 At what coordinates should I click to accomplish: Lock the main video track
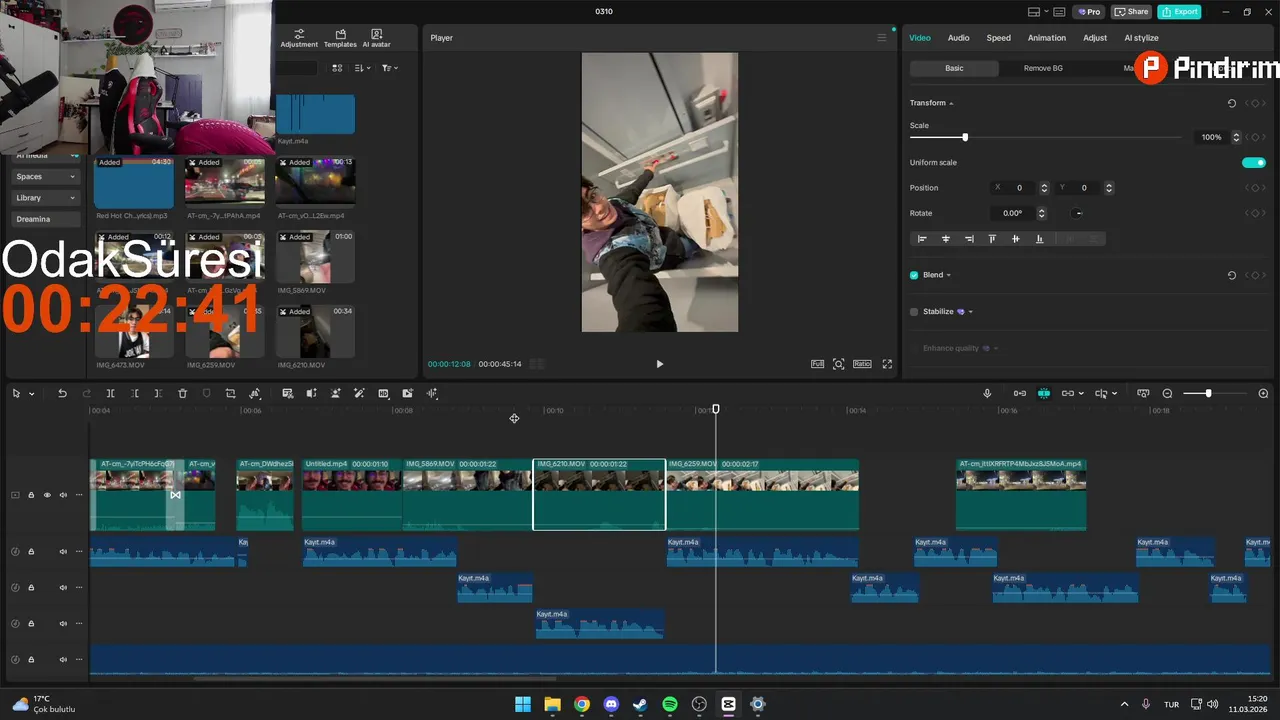pyautogui.click(x=31, y=495)
